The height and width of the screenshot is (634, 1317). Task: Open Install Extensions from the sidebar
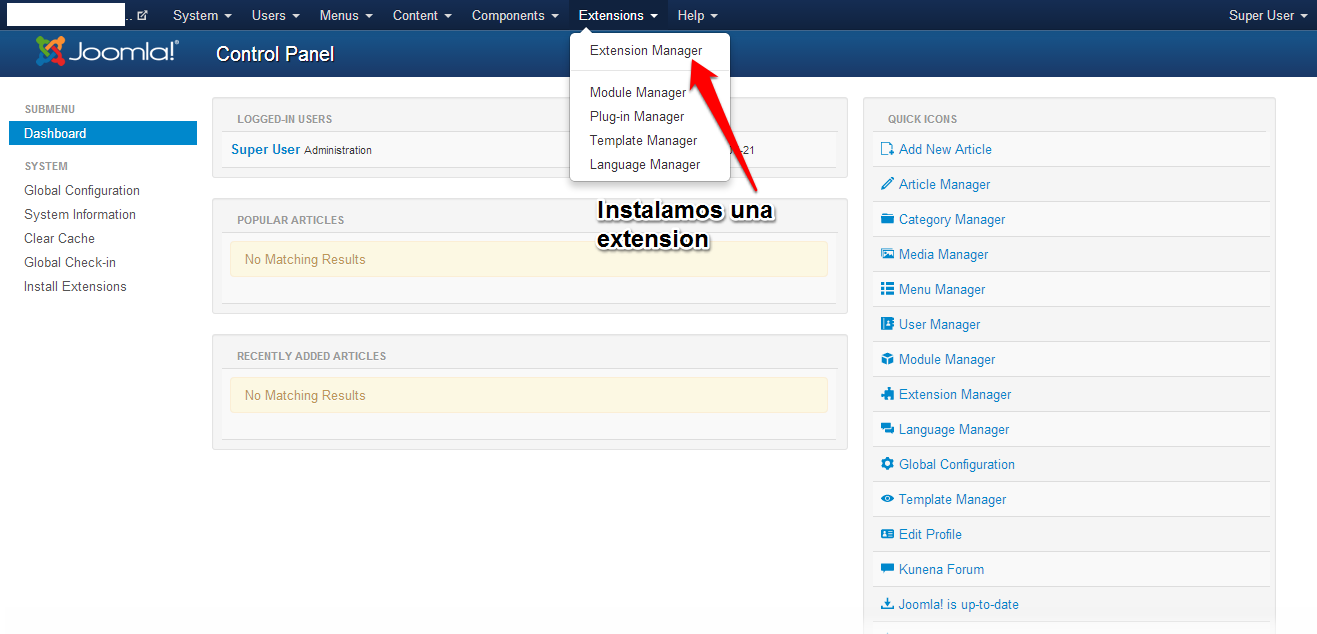(75, 286)
